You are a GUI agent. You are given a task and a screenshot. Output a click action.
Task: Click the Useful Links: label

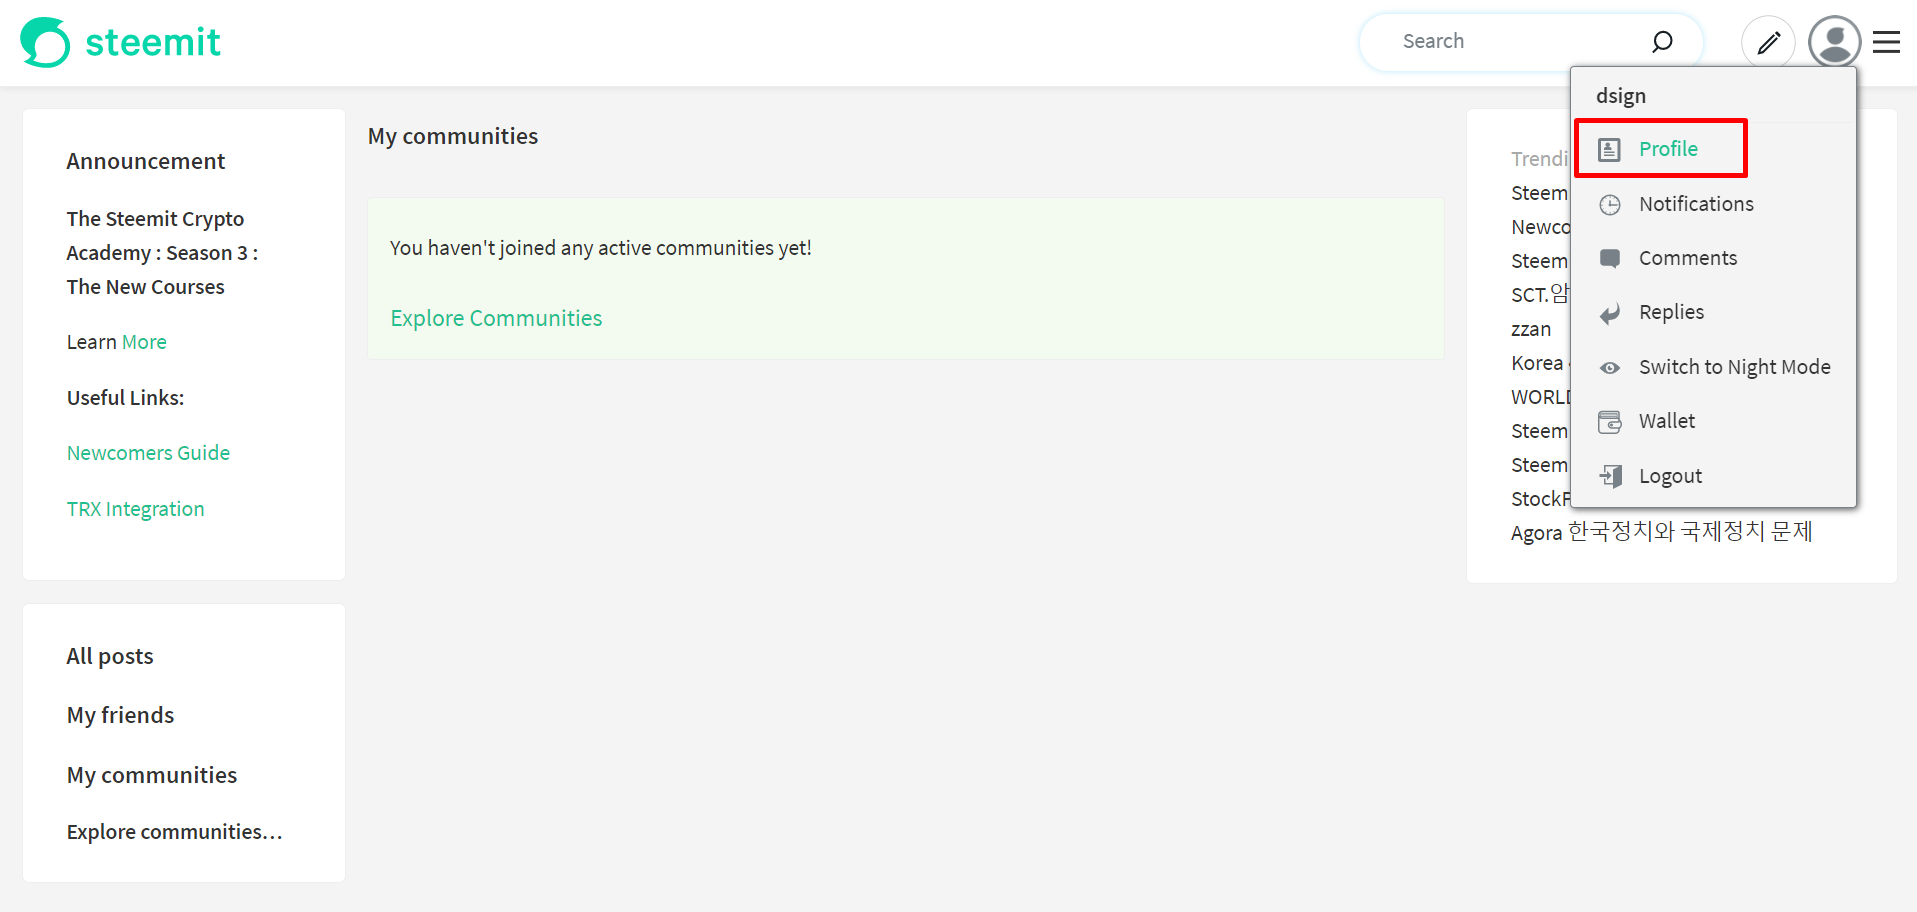(125, 398)
